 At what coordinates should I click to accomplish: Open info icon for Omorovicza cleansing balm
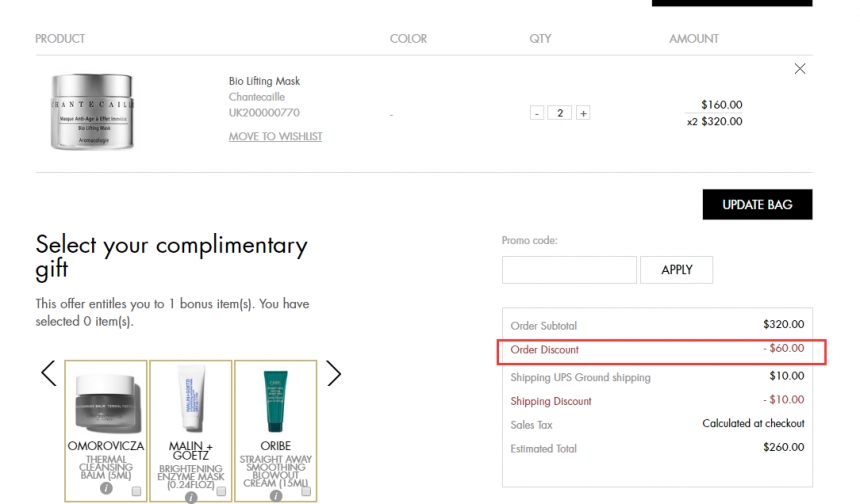pos(106,488)
